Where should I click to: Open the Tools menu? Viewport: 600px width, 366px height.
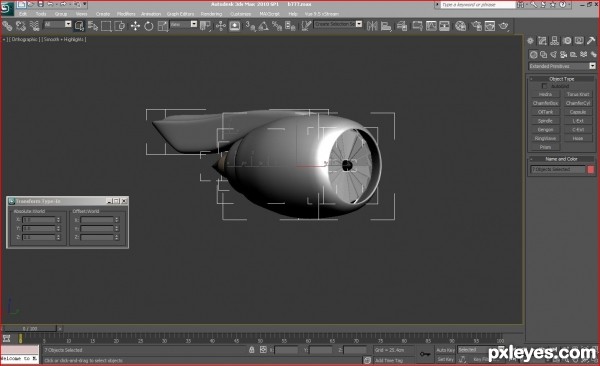[x=41, y=14]
